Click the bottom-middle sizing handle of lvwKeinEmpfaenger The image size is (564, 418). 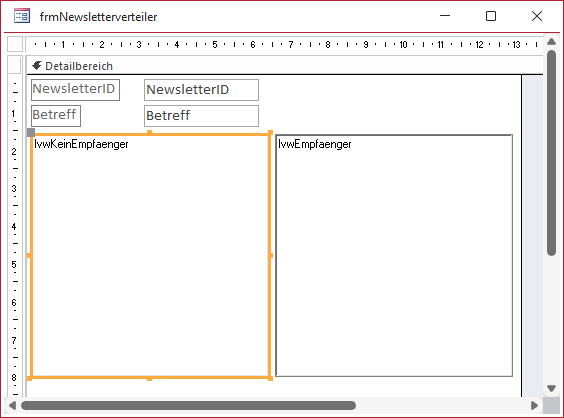point(149,378)
